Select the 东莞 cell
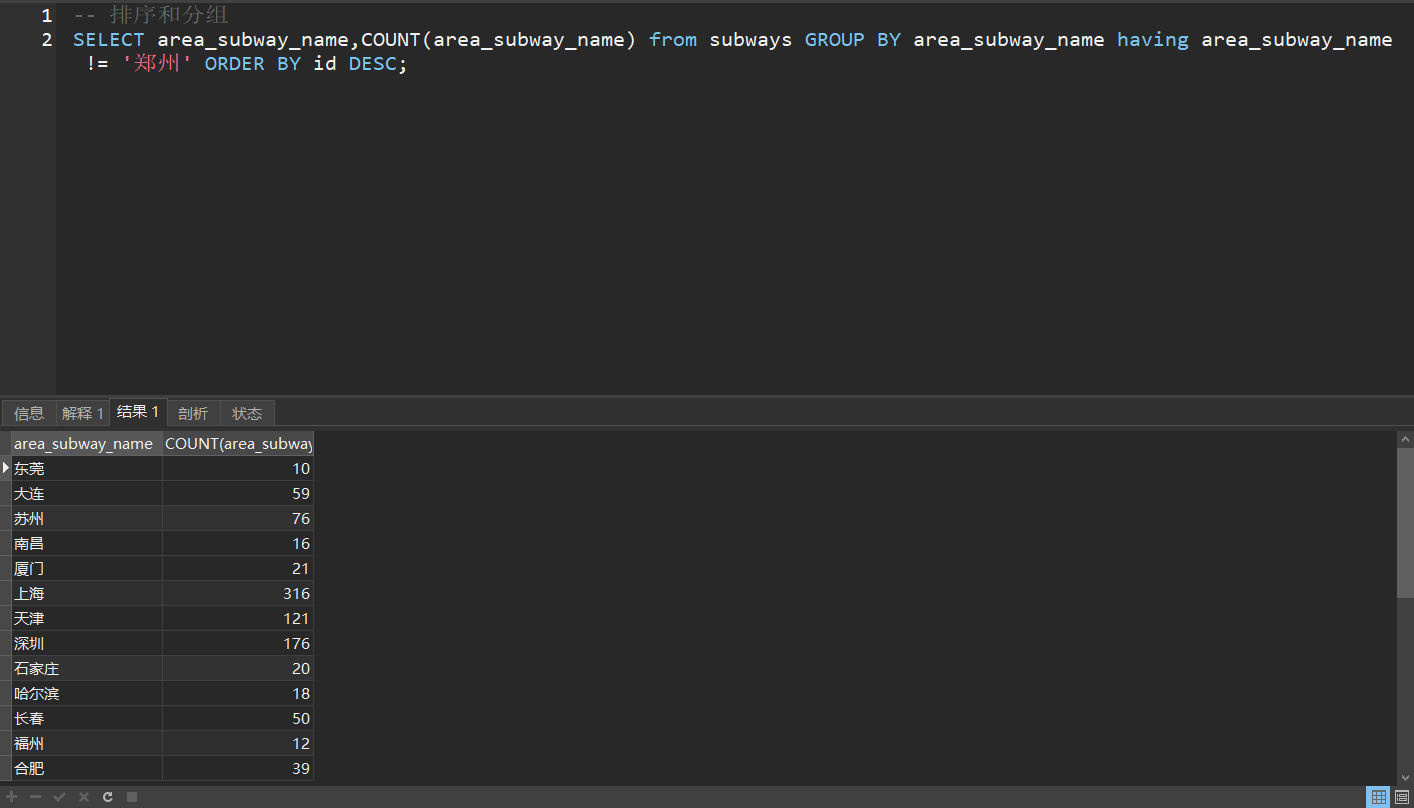 tap(87, 469)
